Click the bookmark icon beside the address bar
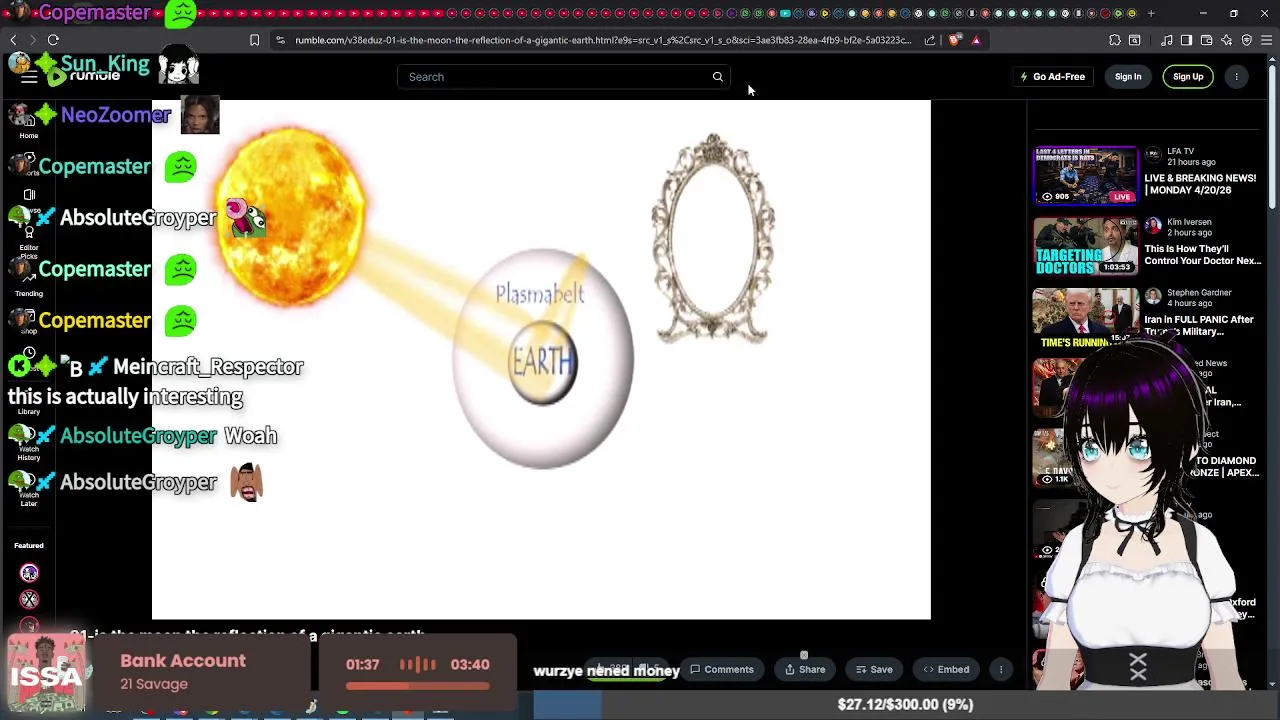This screenshot has height=720, width=1280. [x=254, y=40]
